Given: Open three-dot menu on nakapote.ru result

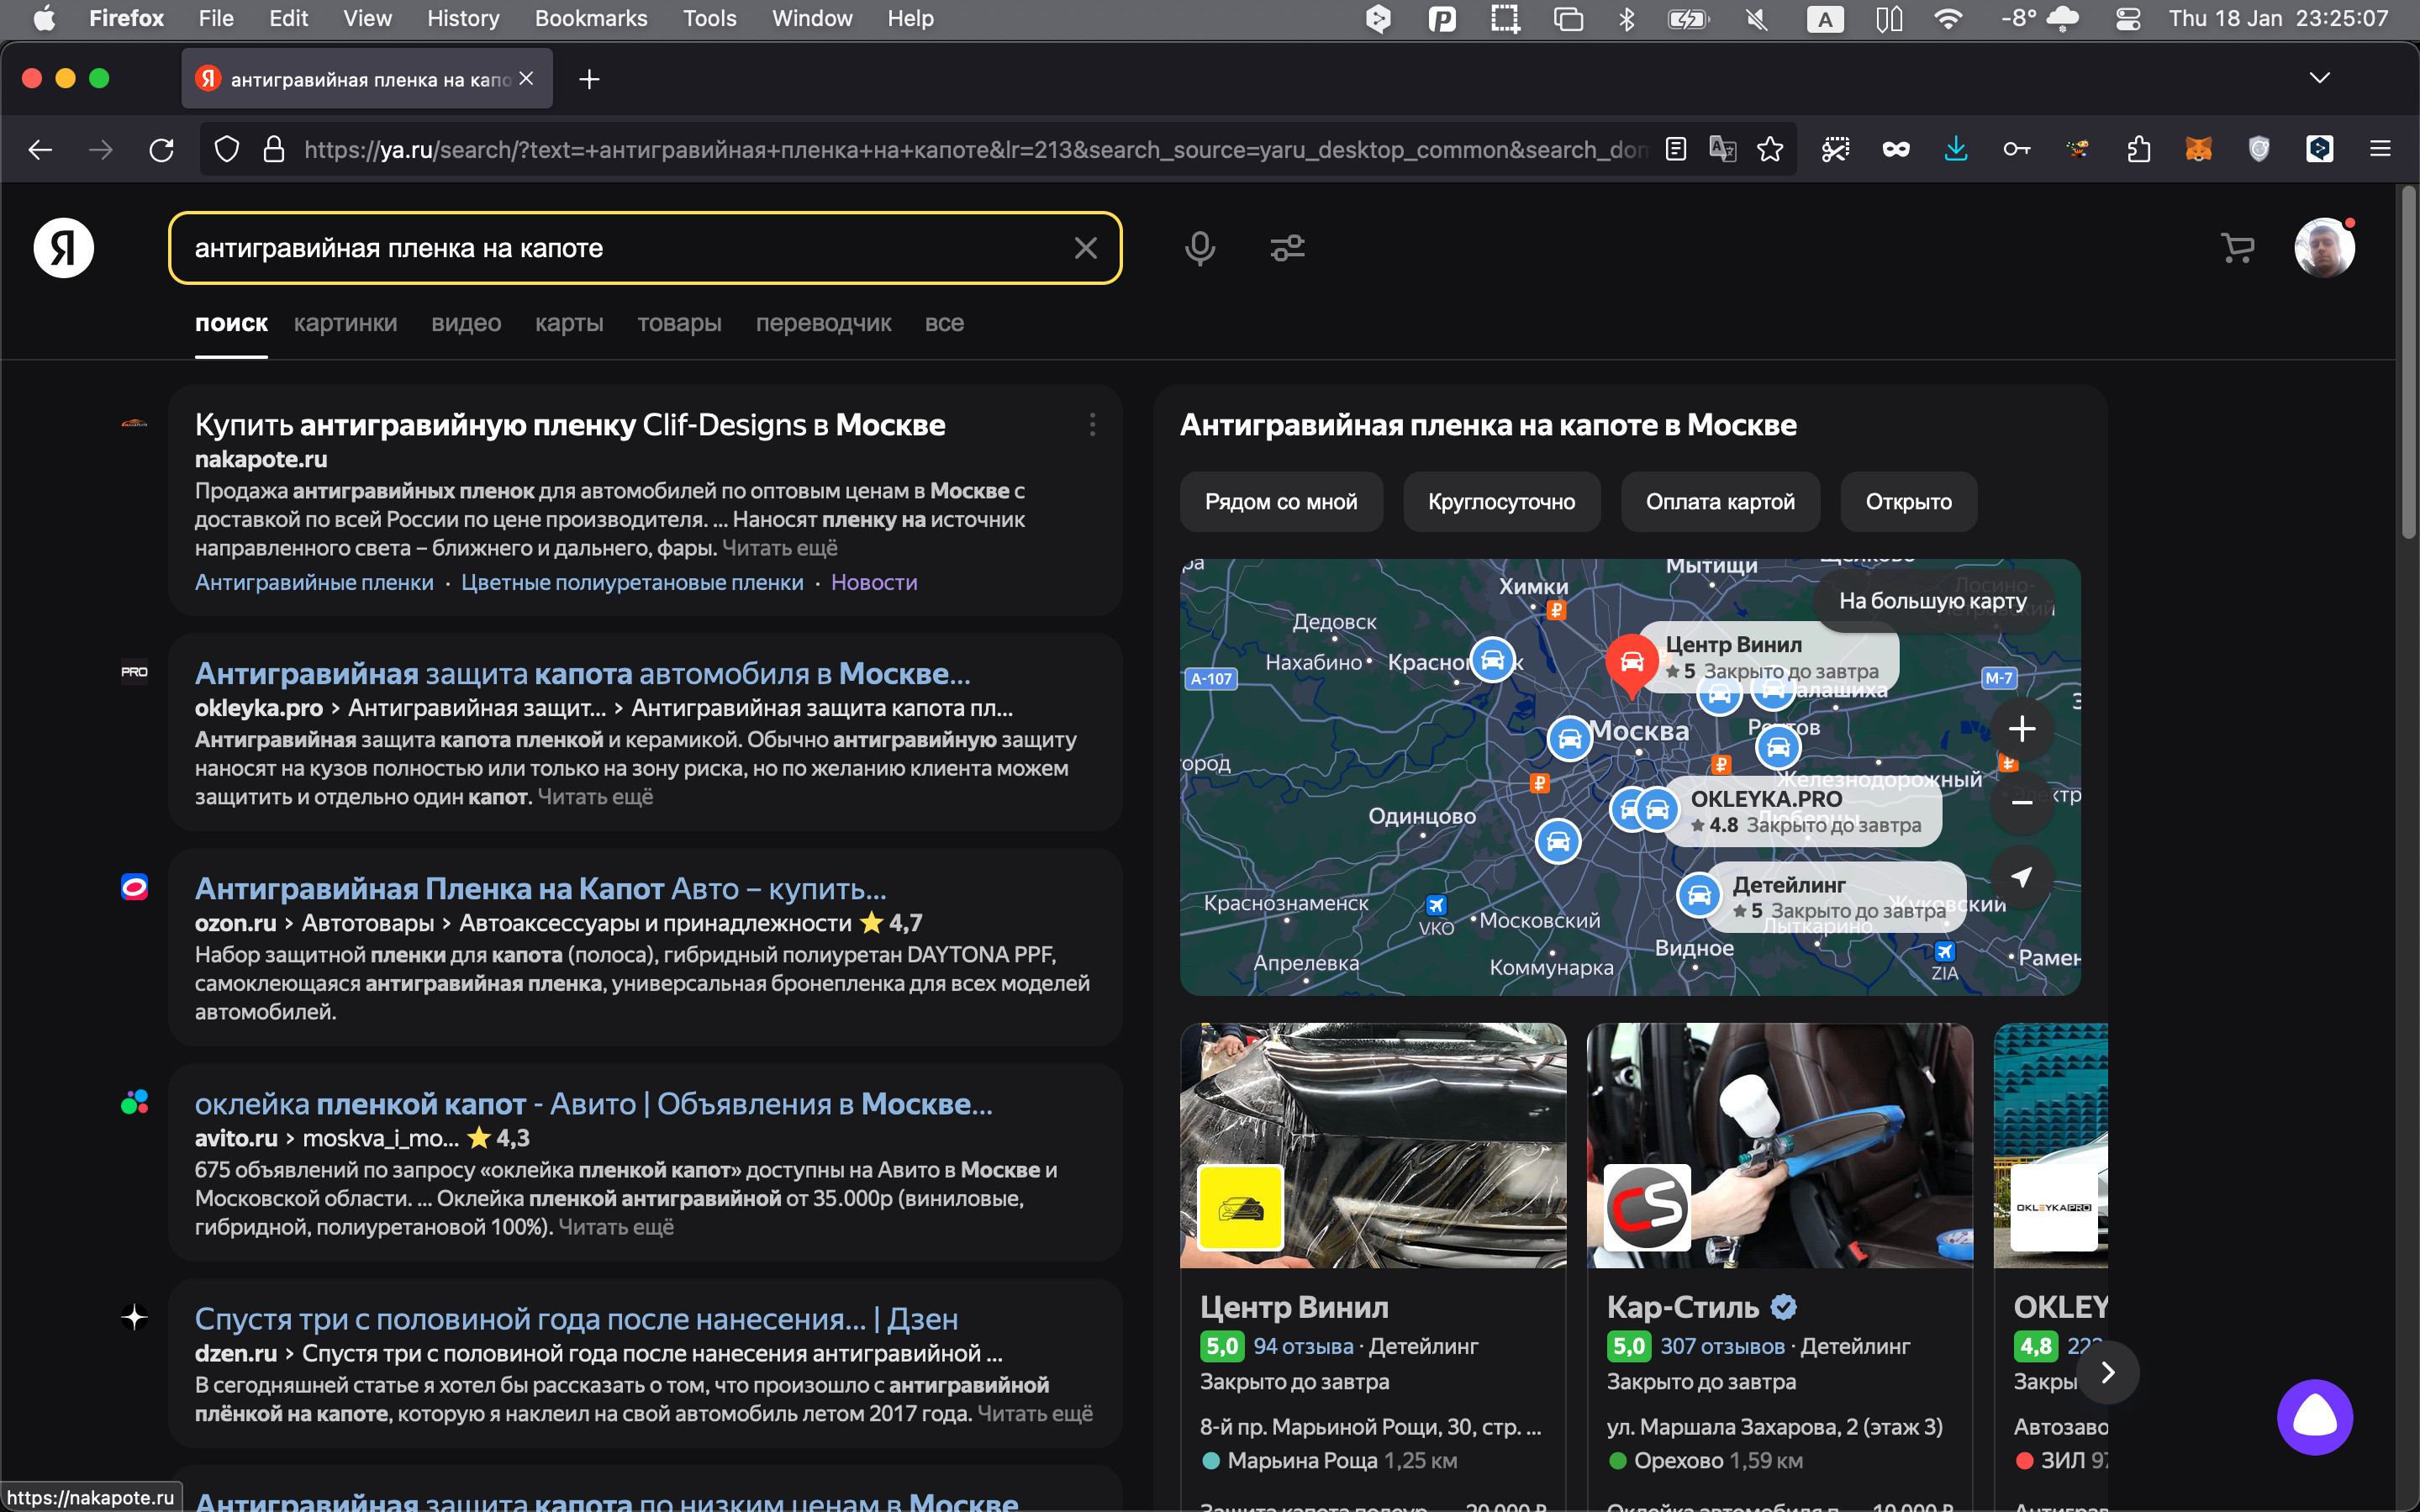Looking at the screenshot, I should point(1092,425).
